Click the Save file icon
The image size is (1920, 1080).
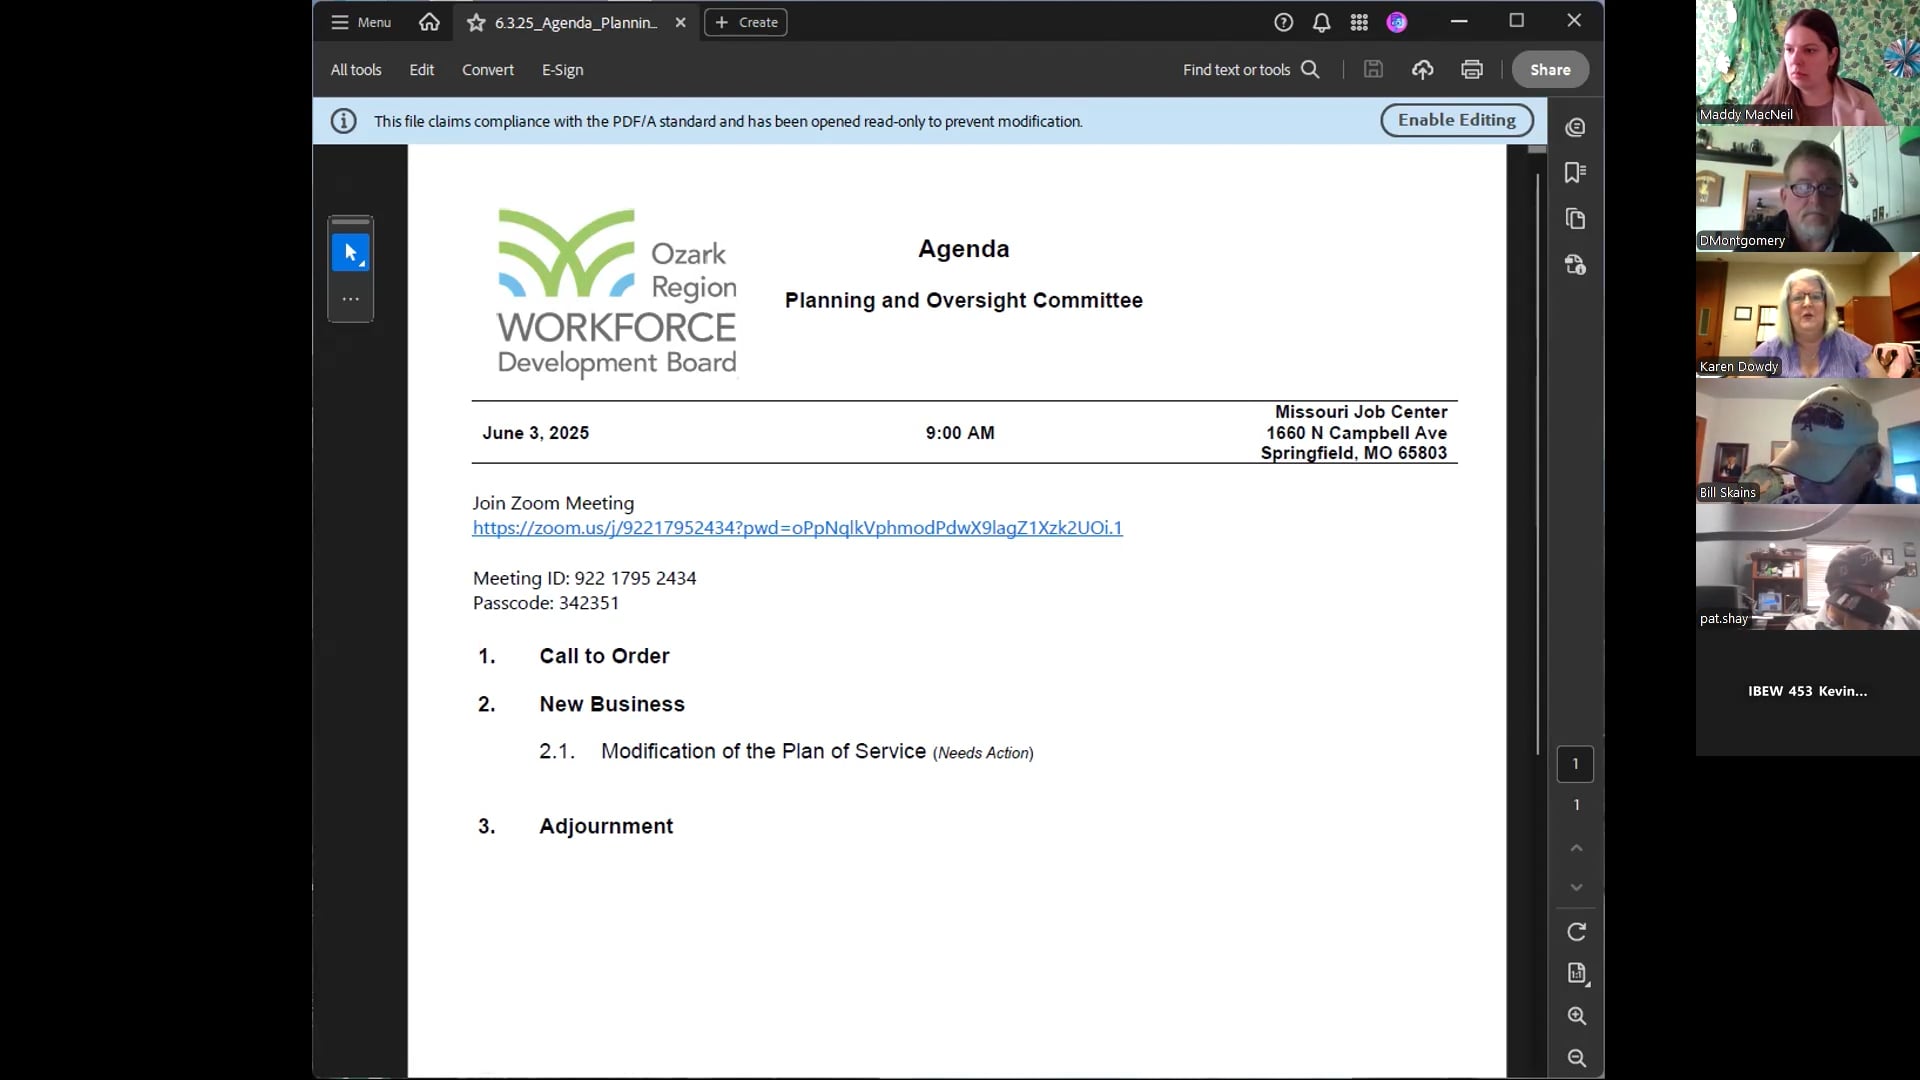click(x=1373, y=69)
